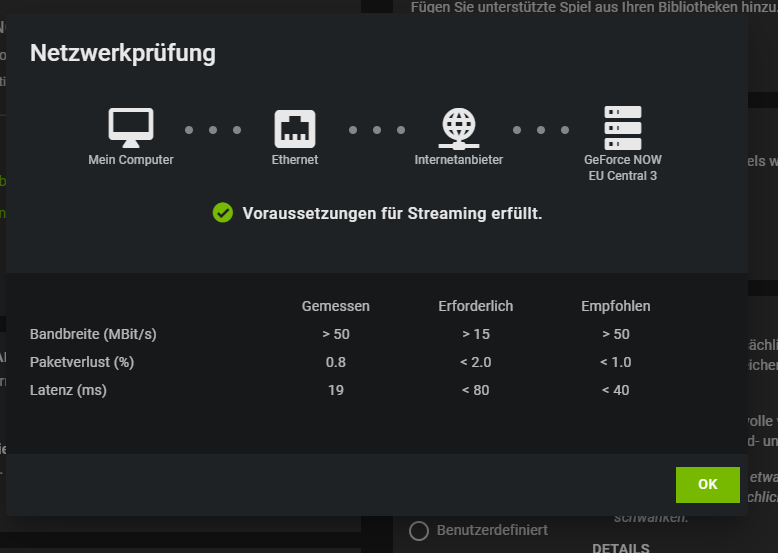Screen dimensions: 778x553
Task: Click the Gemessen column header
Action: 335,306
